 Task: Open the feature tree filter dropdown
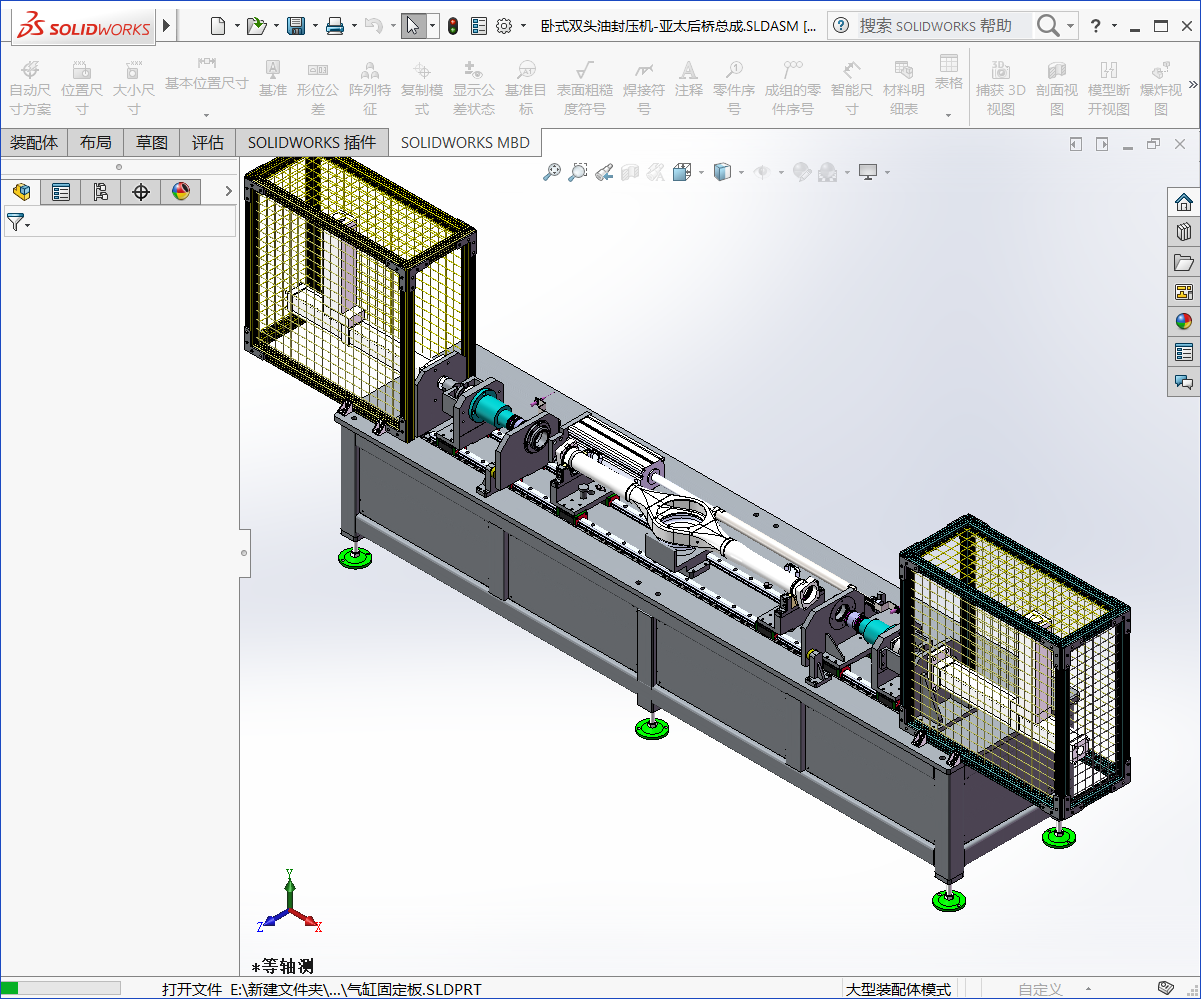(18, 223)
